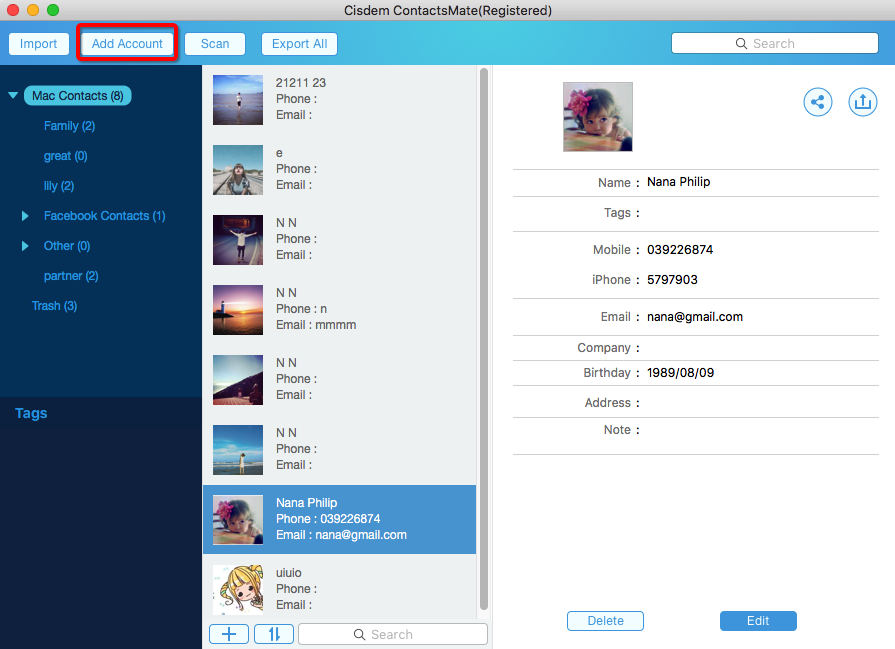Image resolution: width=895 pixels, height=649 pixels.
Task: Click Nana Philip's large profile photo
Action: click(598, 117)
